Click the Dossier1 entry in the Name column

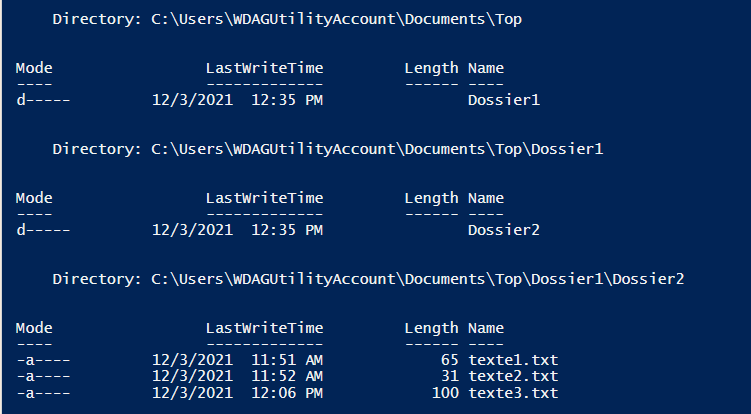click(503, 100)
